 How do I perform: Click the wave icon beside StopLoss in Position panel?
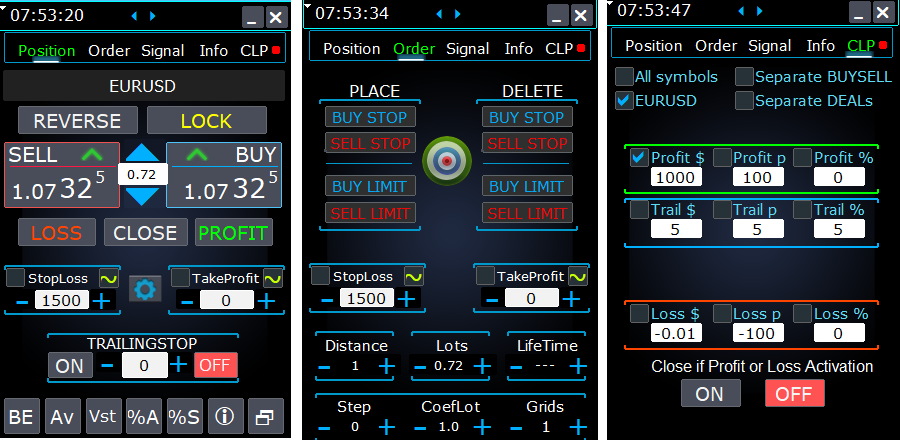(108, 279)
